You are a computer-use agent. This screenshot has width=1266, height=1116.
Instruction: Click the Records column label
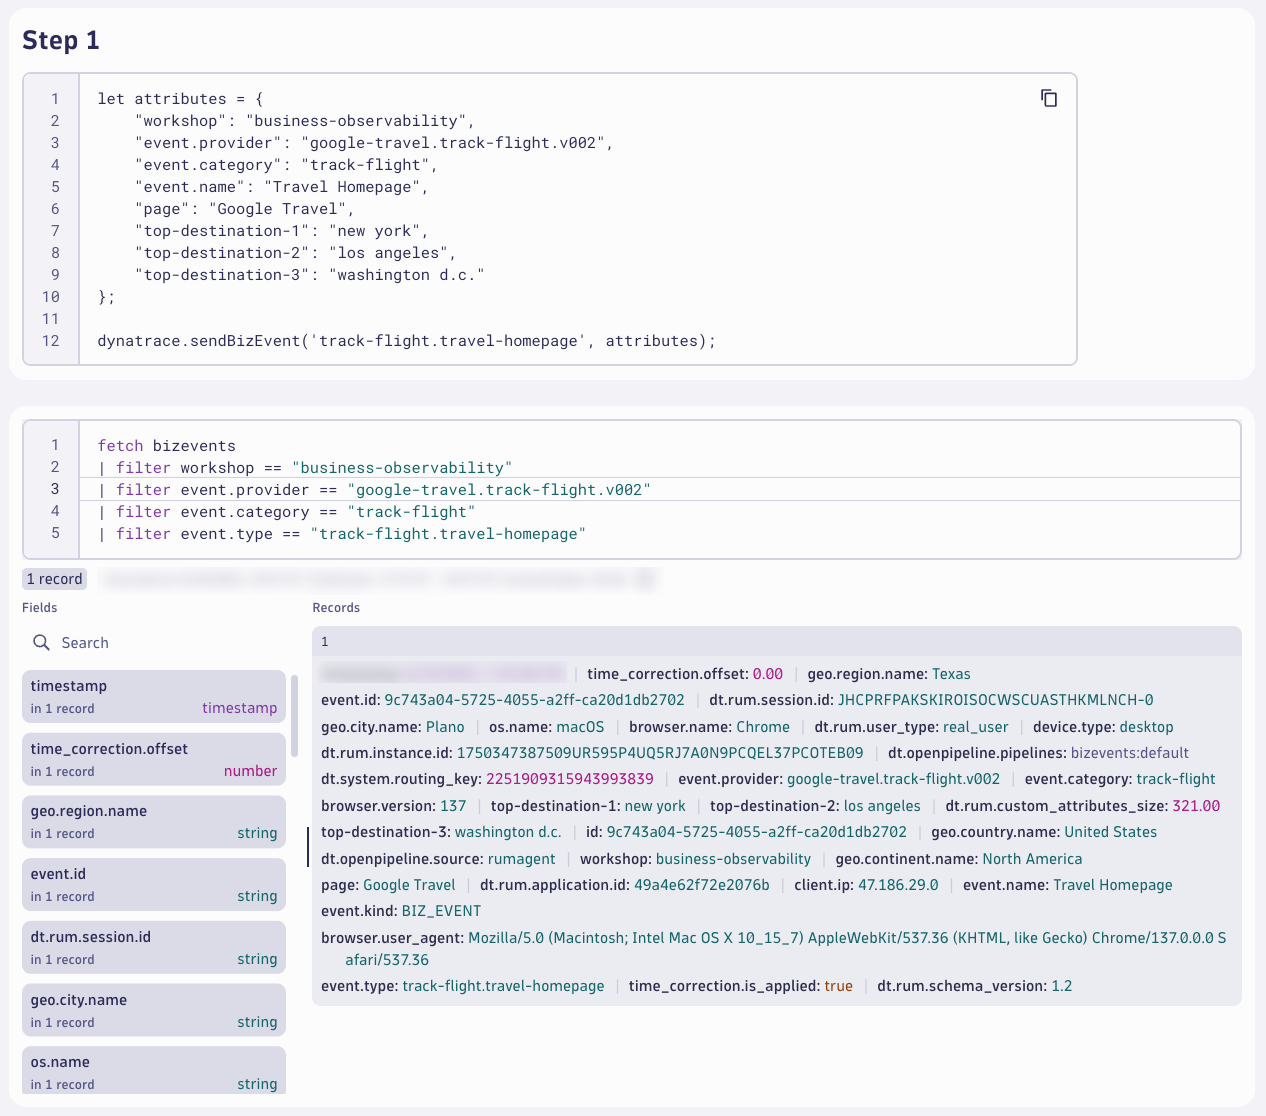tap(336, 608)
